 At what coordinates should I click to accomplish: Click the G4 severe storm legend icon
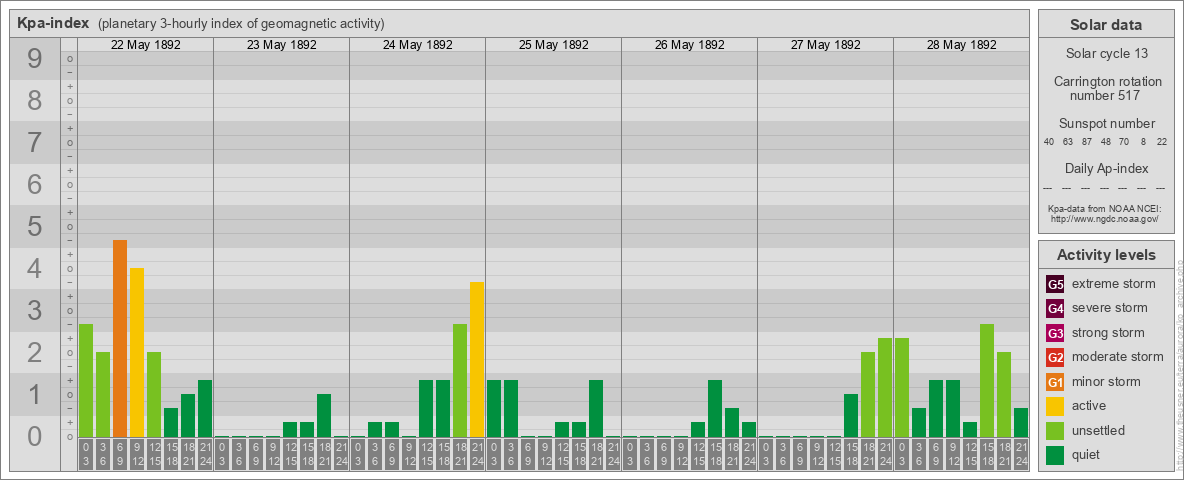coord(1055,309)
